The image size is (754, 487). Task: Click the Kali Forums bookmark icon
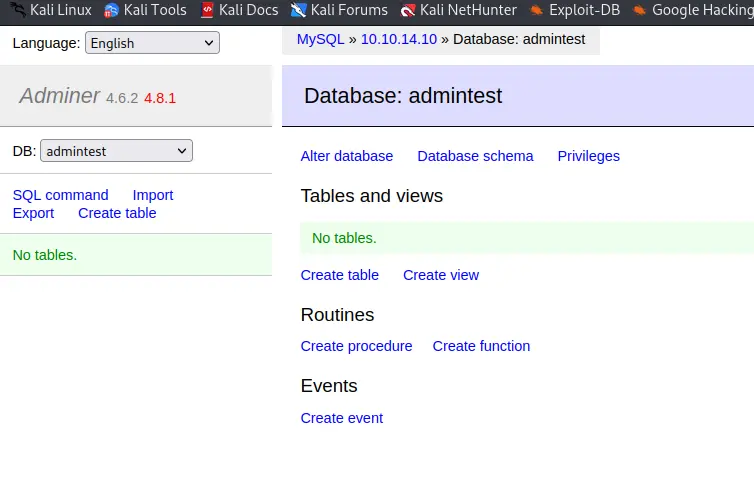[x=298, y=10]
